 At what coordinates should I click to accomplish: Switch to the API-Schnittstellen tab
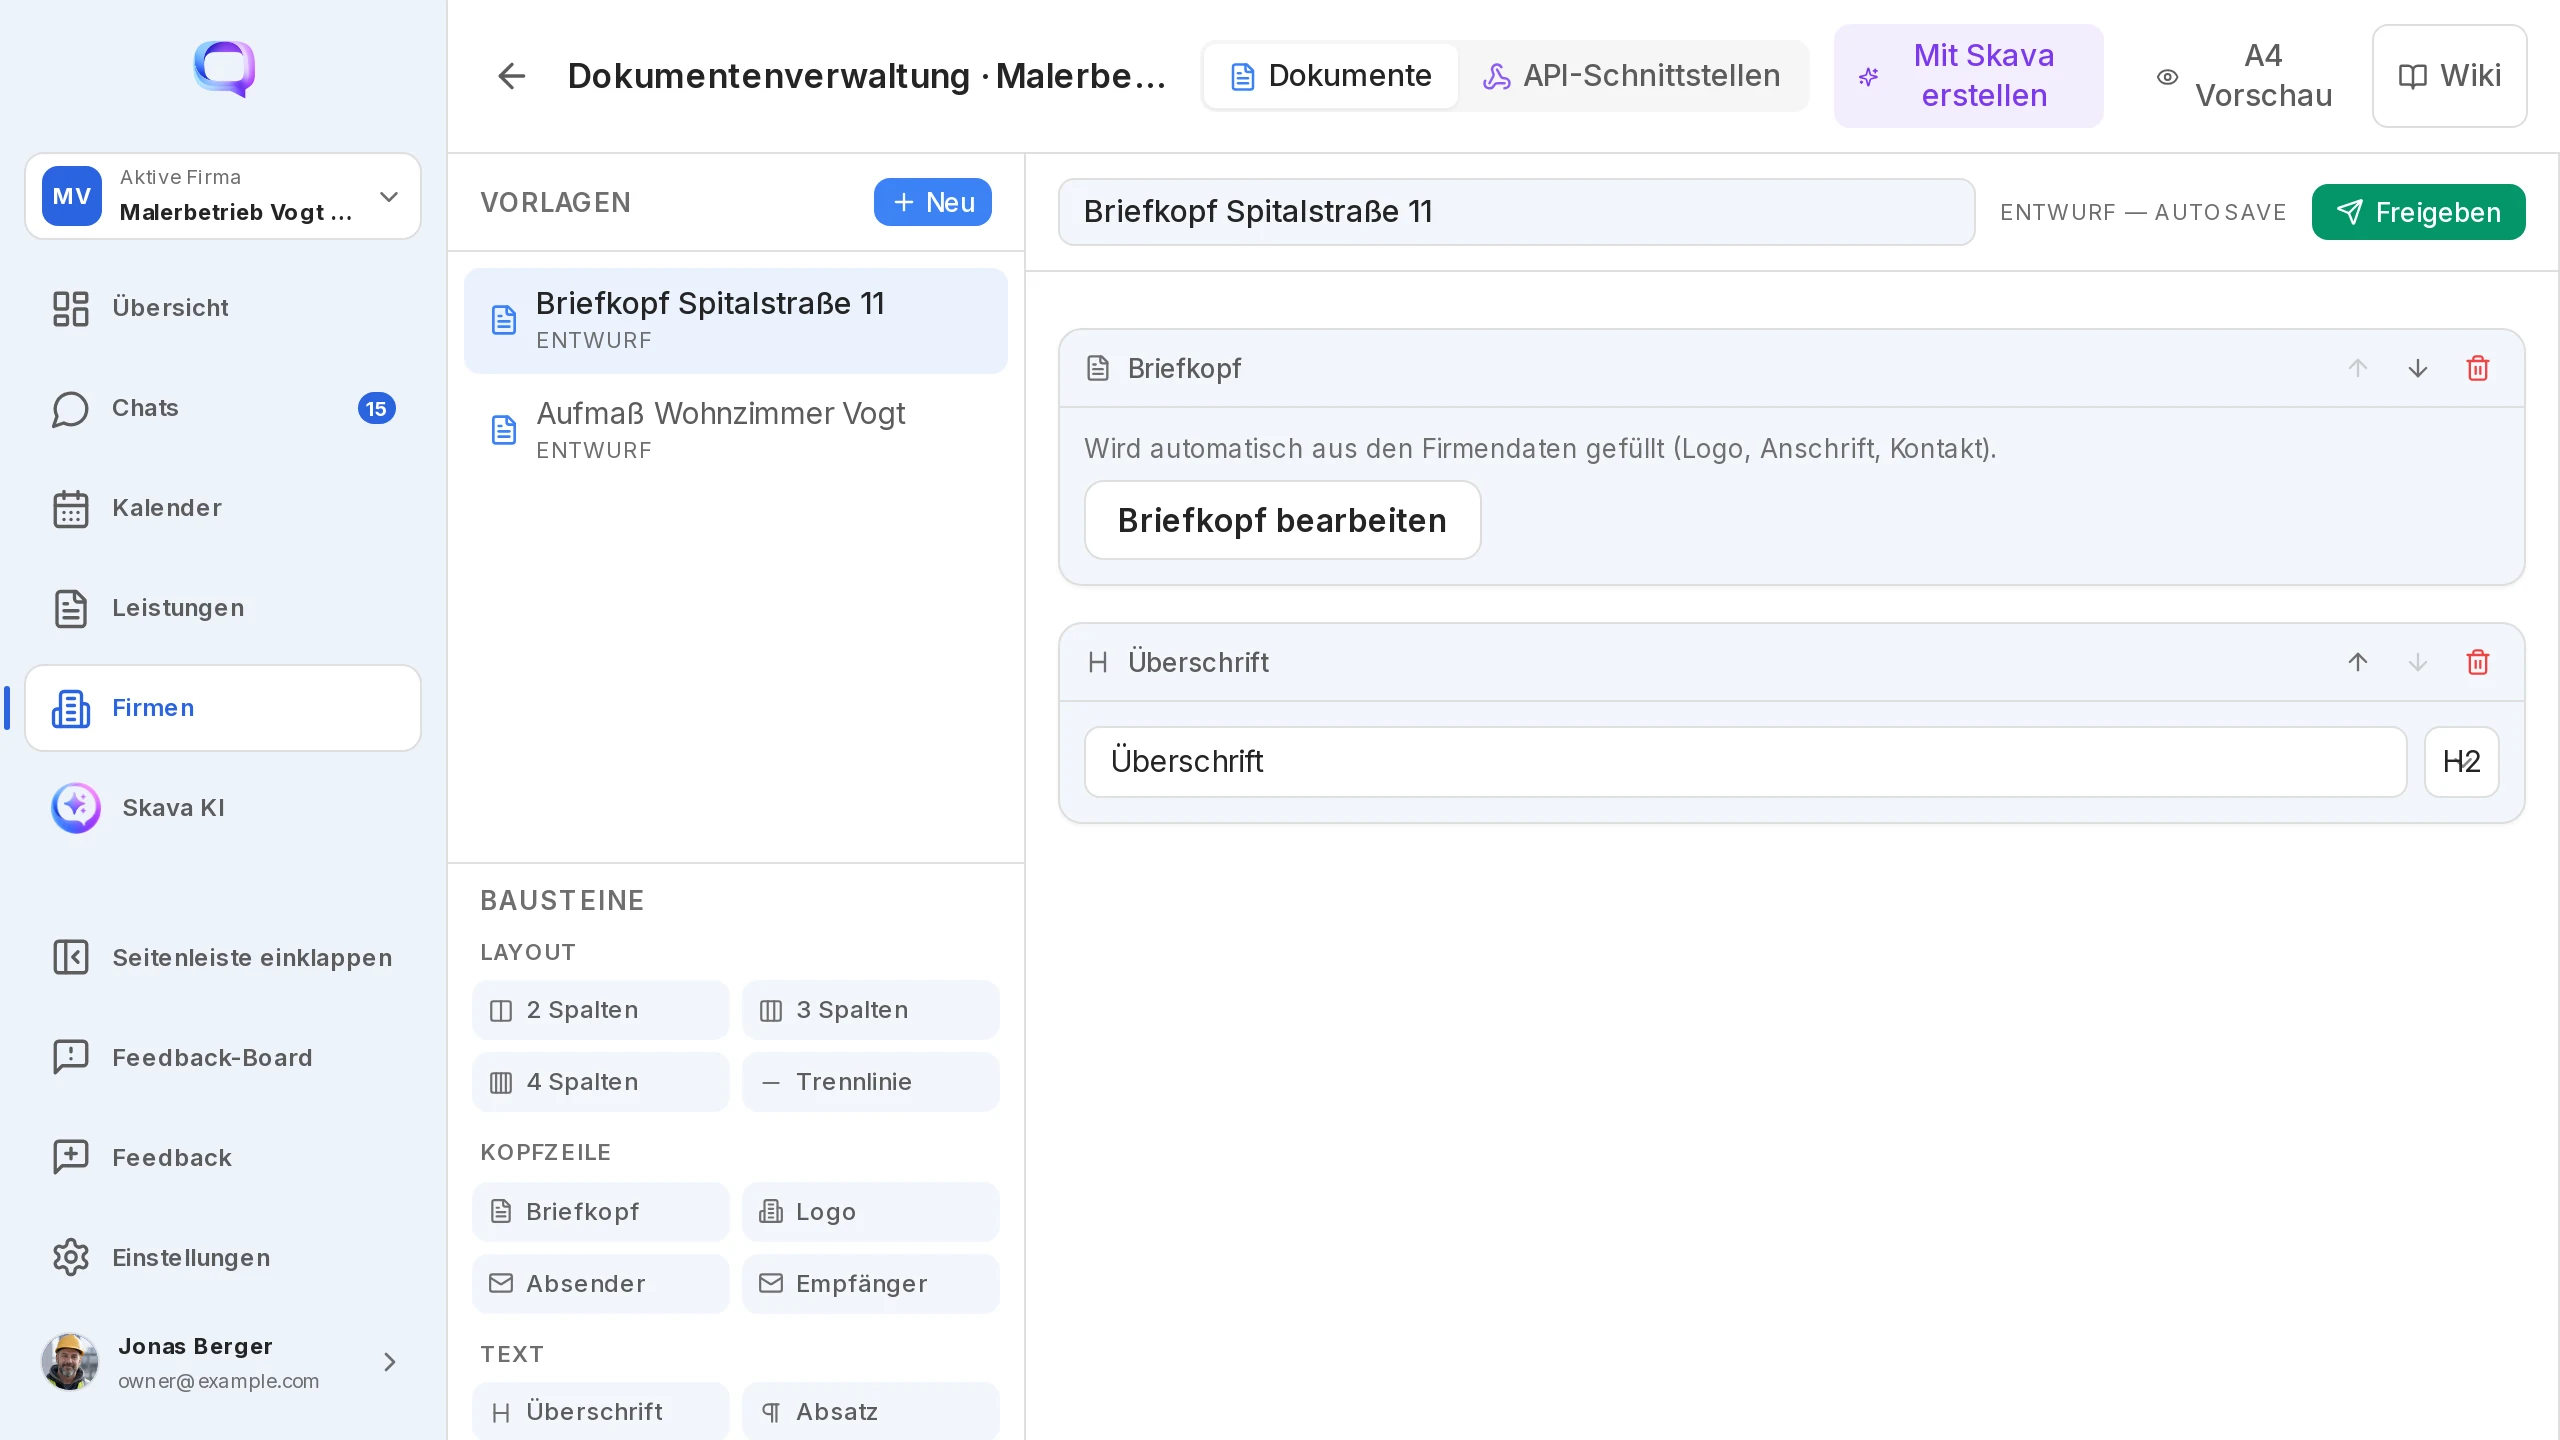coord(1631,76)
